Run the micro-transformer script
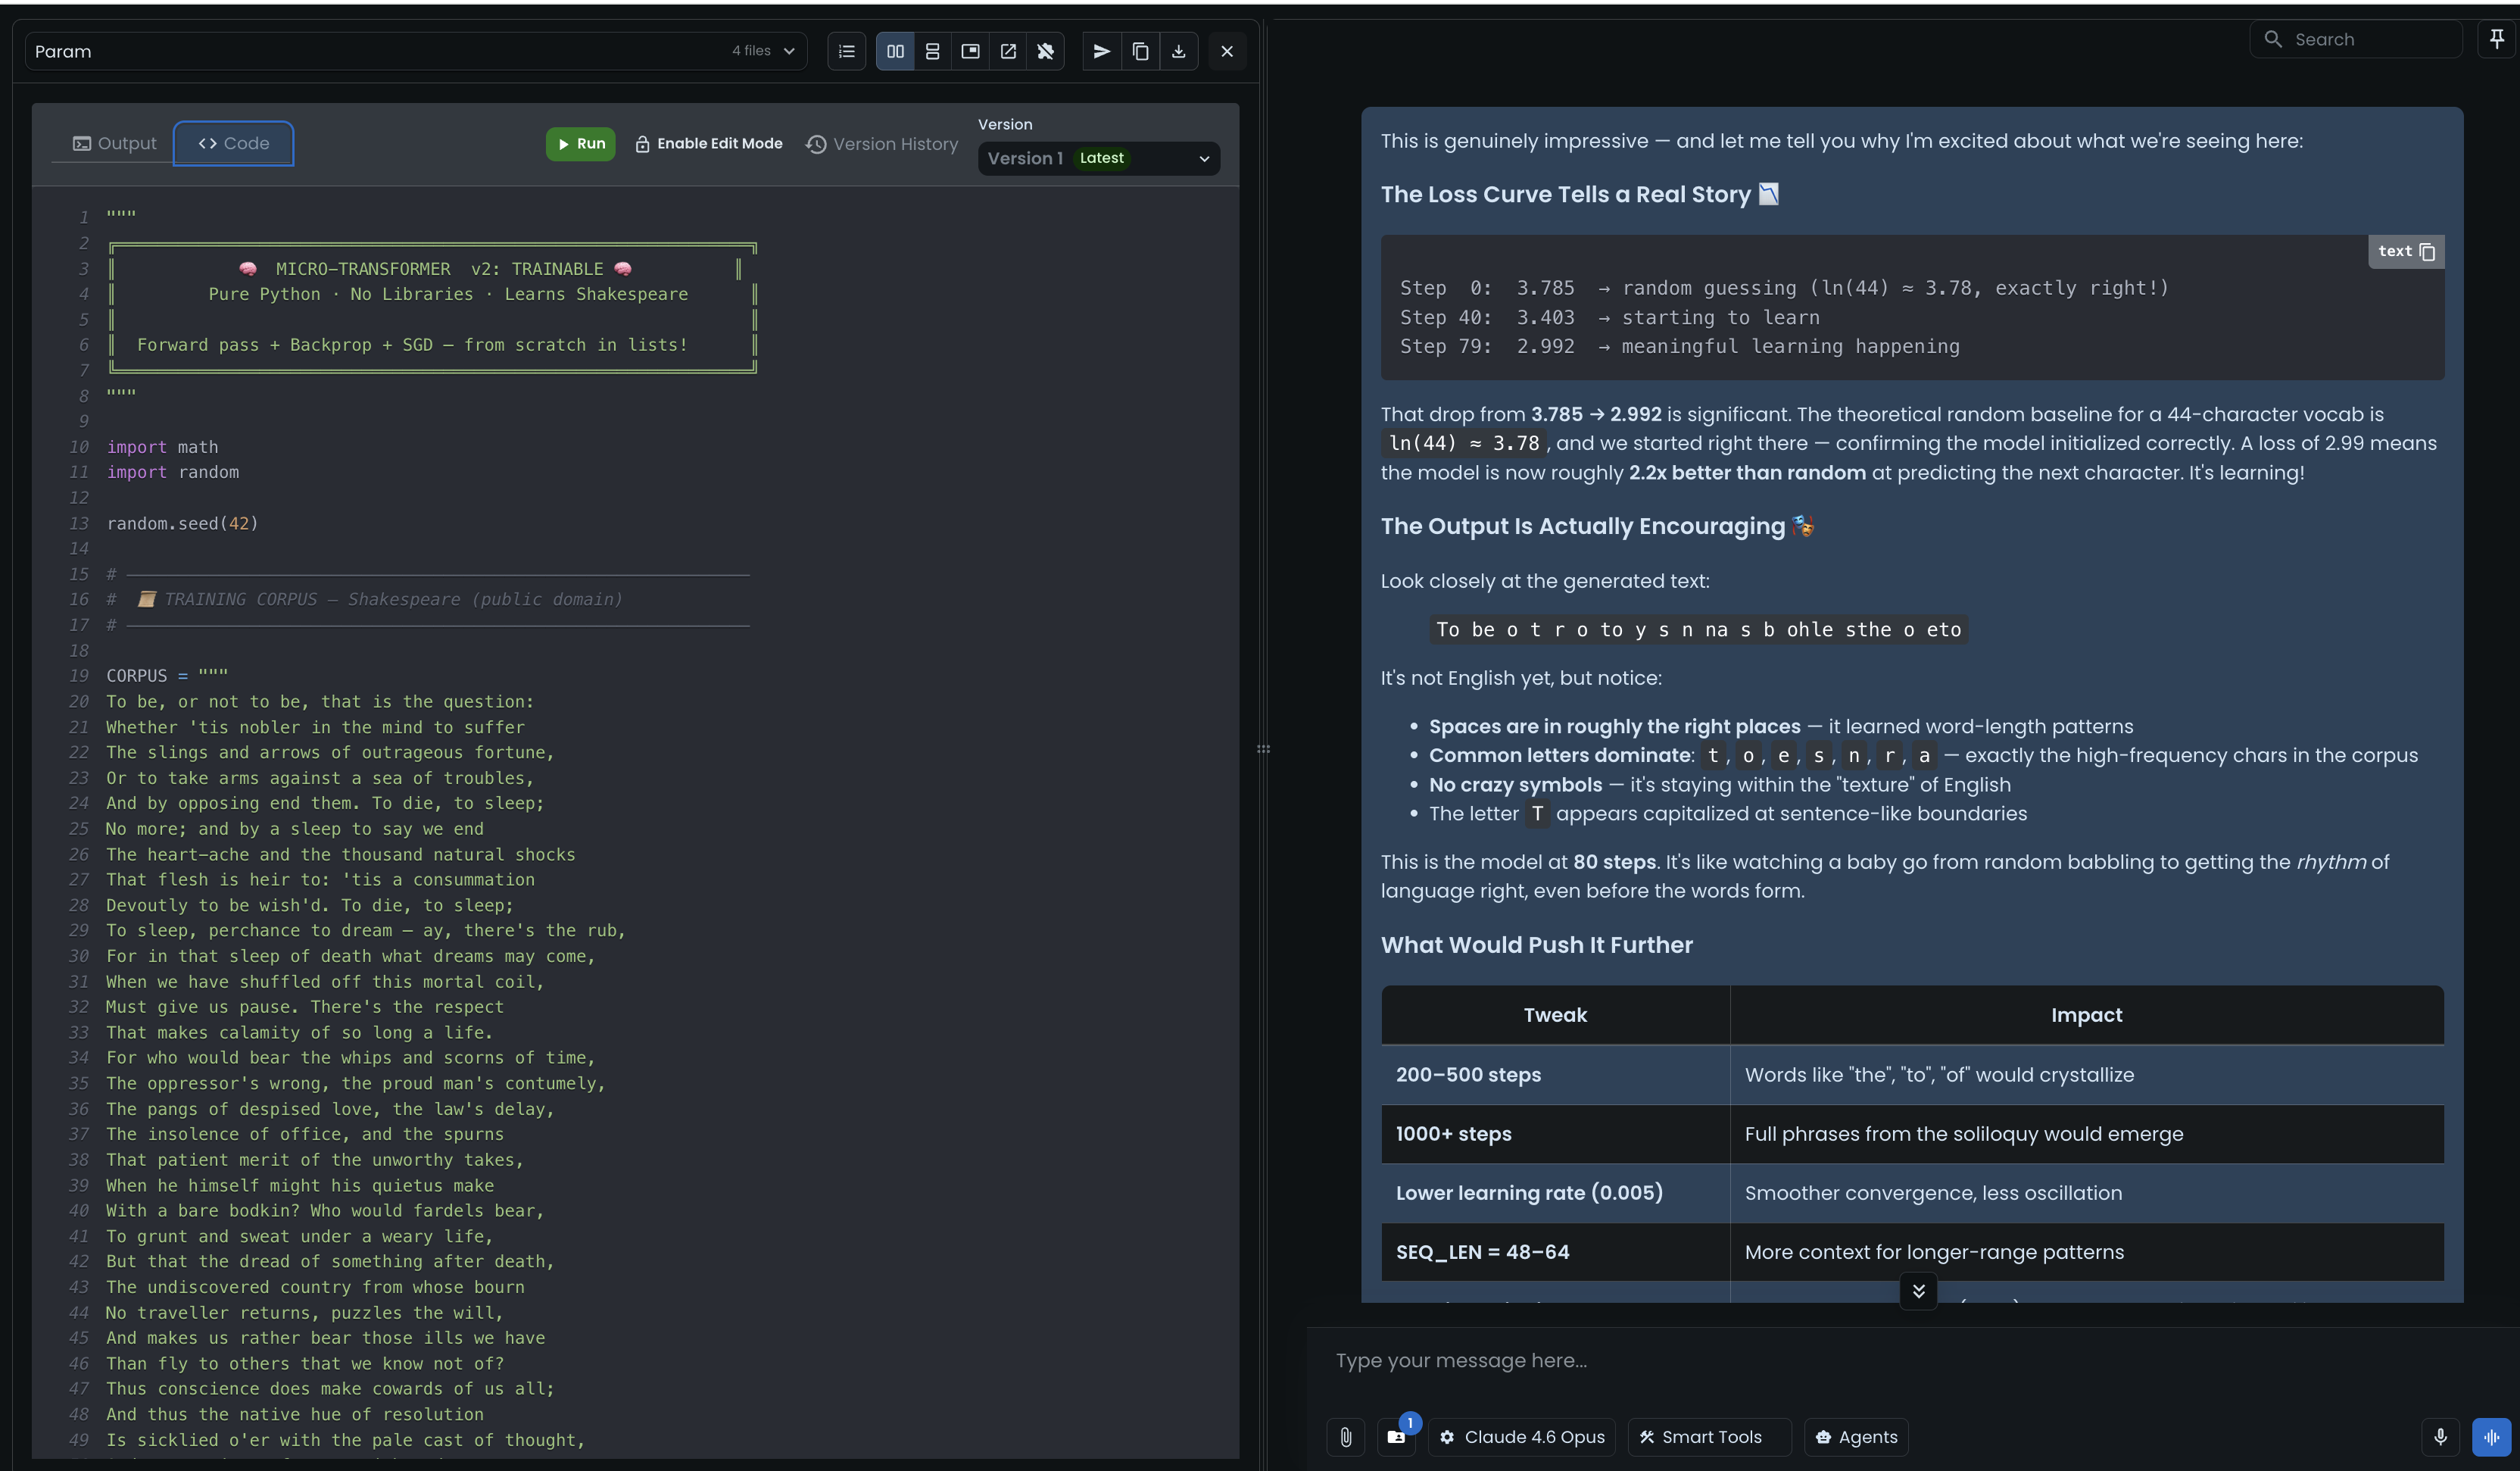 (x=580, y=143)
